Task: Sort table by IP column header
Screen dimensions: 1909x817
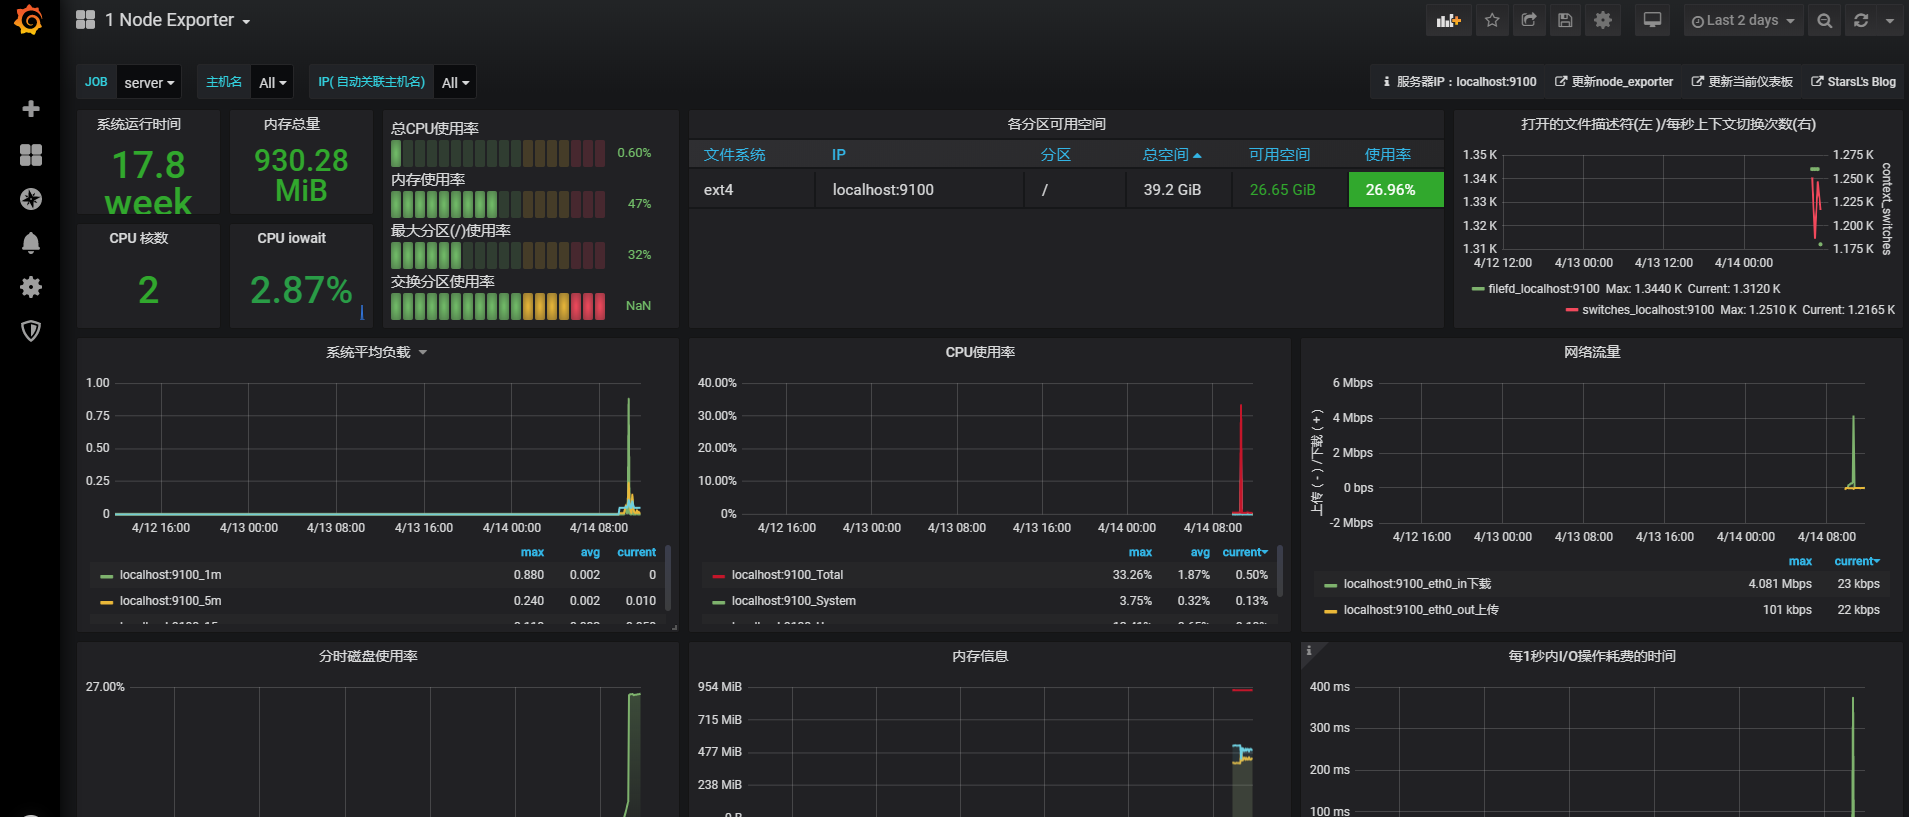Action: click(838, 155)
